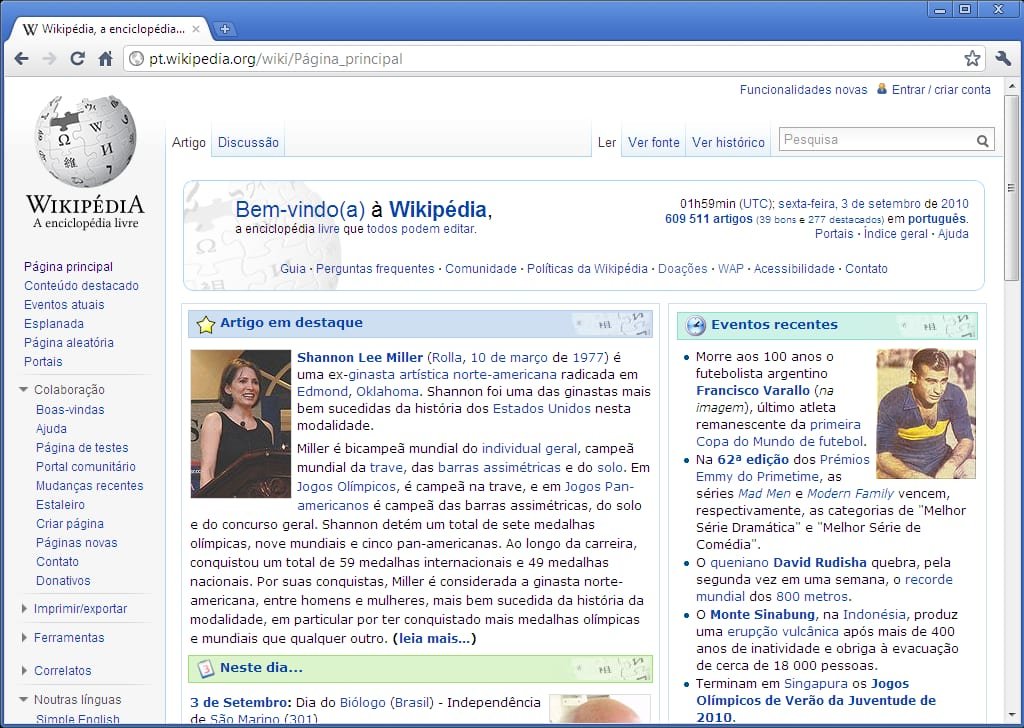Open the Simple English language link
The image size is (1024, 728).
point(78,720)
